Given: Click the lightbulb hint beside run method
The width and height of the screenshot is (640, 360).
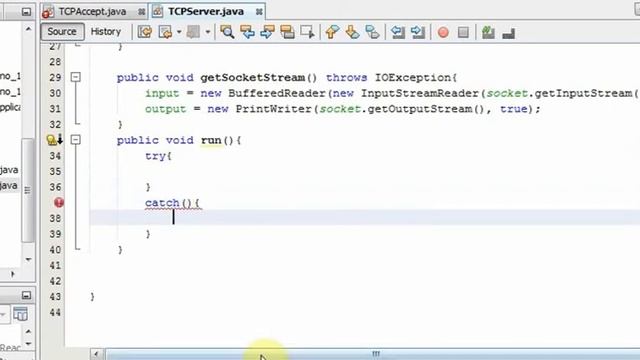Looking at the screenshot, I should click(51, 140).
